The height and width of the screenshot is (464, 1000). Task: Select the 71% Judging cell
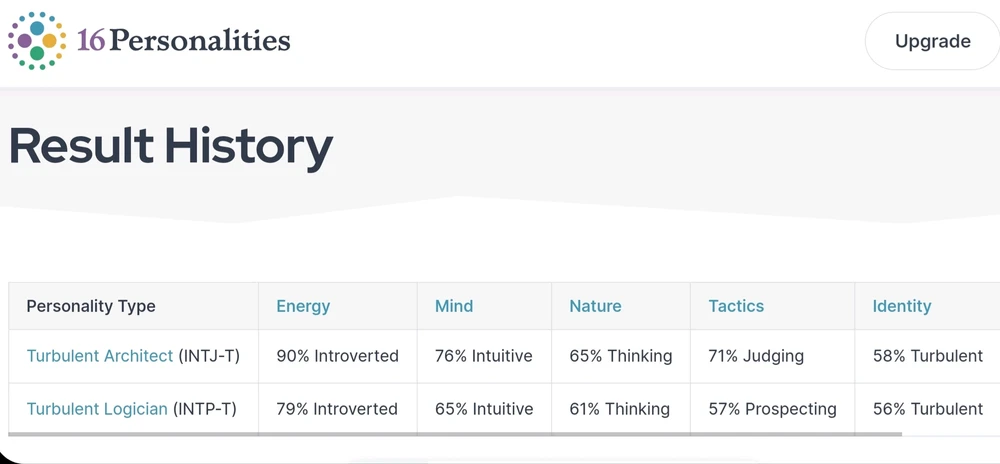772,356
